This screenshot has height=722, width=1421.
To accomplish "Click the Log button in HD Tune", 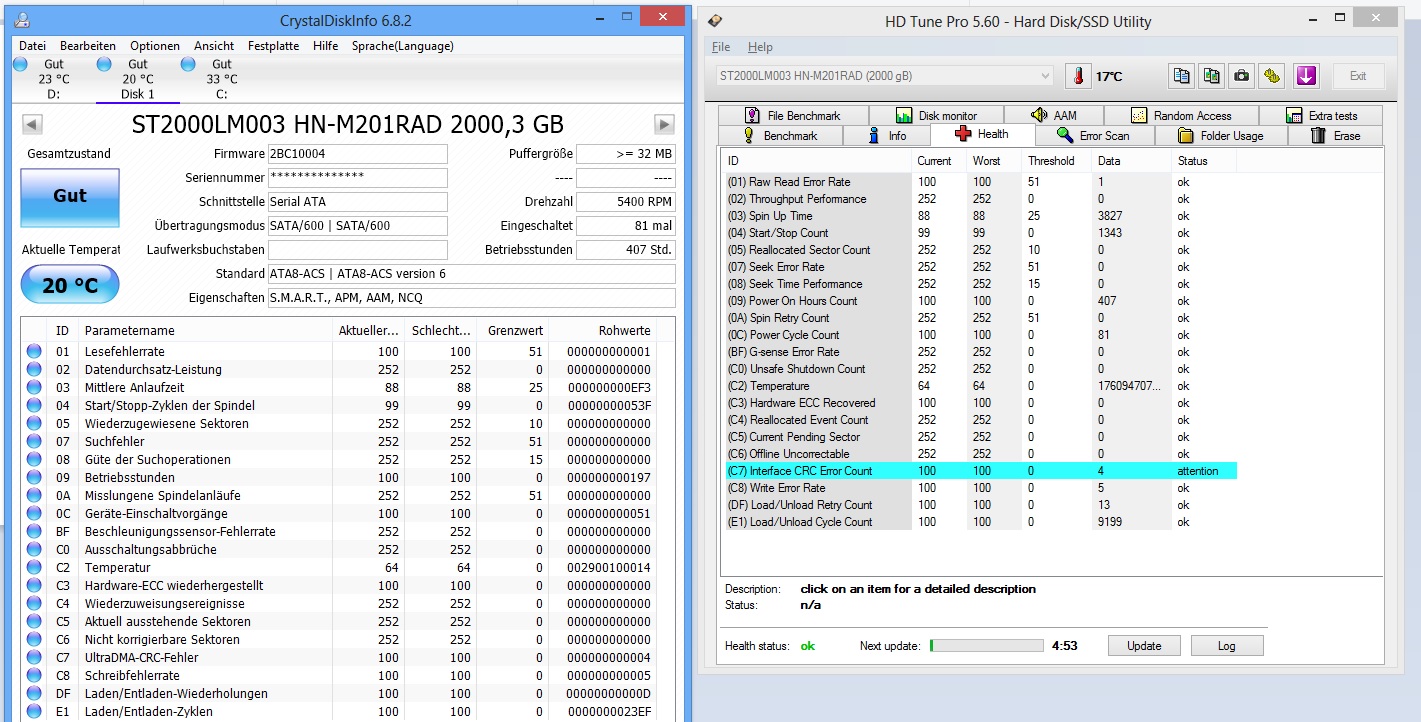I will click(x=1227, y=646).
